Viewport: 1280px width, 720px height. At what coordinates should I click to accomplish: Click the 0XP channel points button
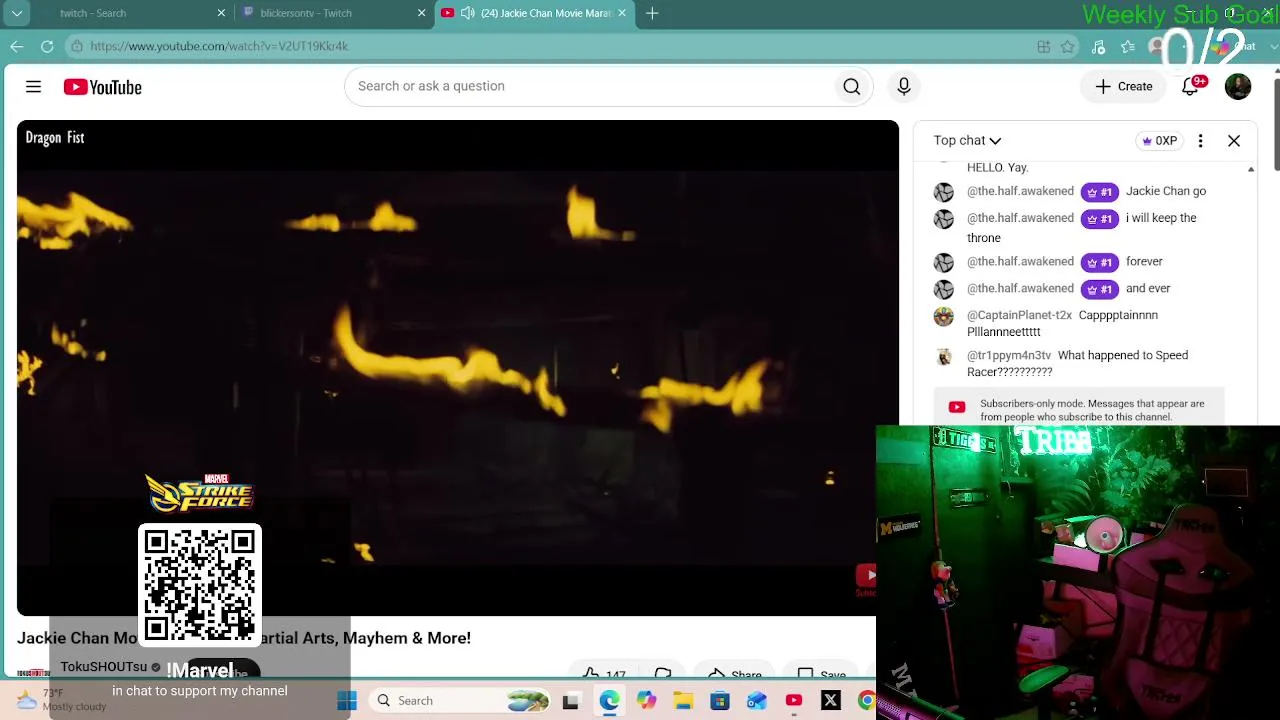click(x=1160, y=141)
